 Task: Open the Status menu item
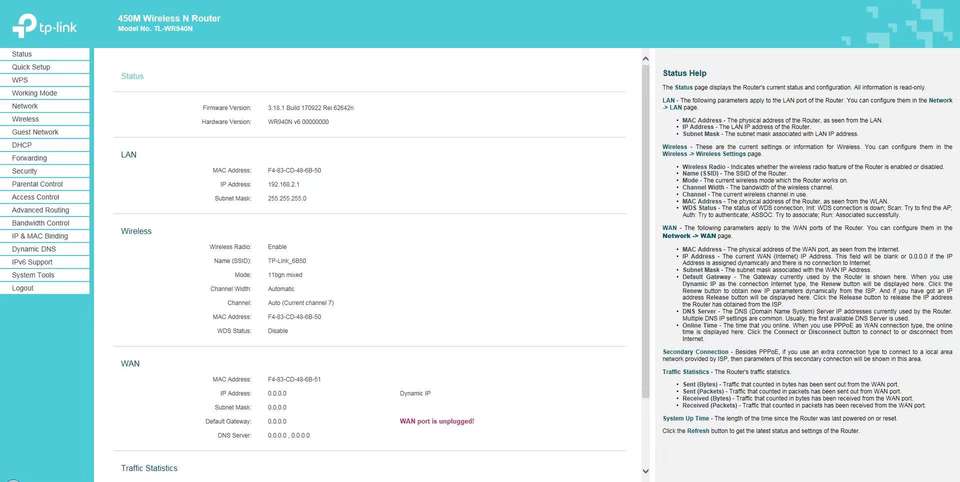[45, 55]
